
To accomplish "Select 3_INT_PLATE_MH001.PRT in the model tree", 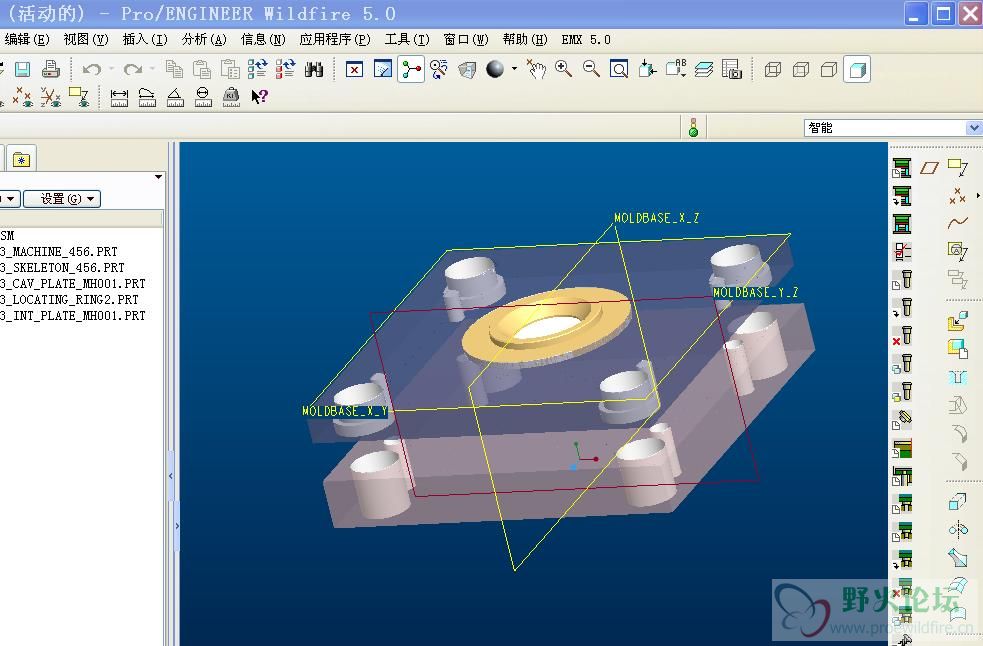I will tap(73, 315).
